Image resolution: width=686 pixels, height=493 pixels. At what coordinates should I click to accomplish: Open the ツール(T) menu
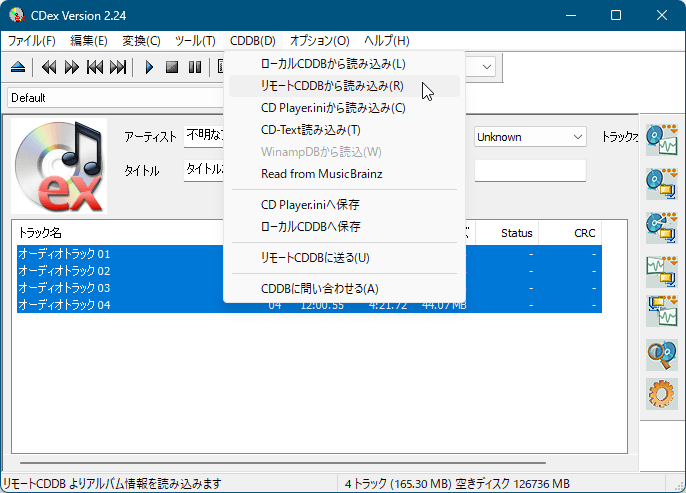pyautogui.click(x=195, y=41)
